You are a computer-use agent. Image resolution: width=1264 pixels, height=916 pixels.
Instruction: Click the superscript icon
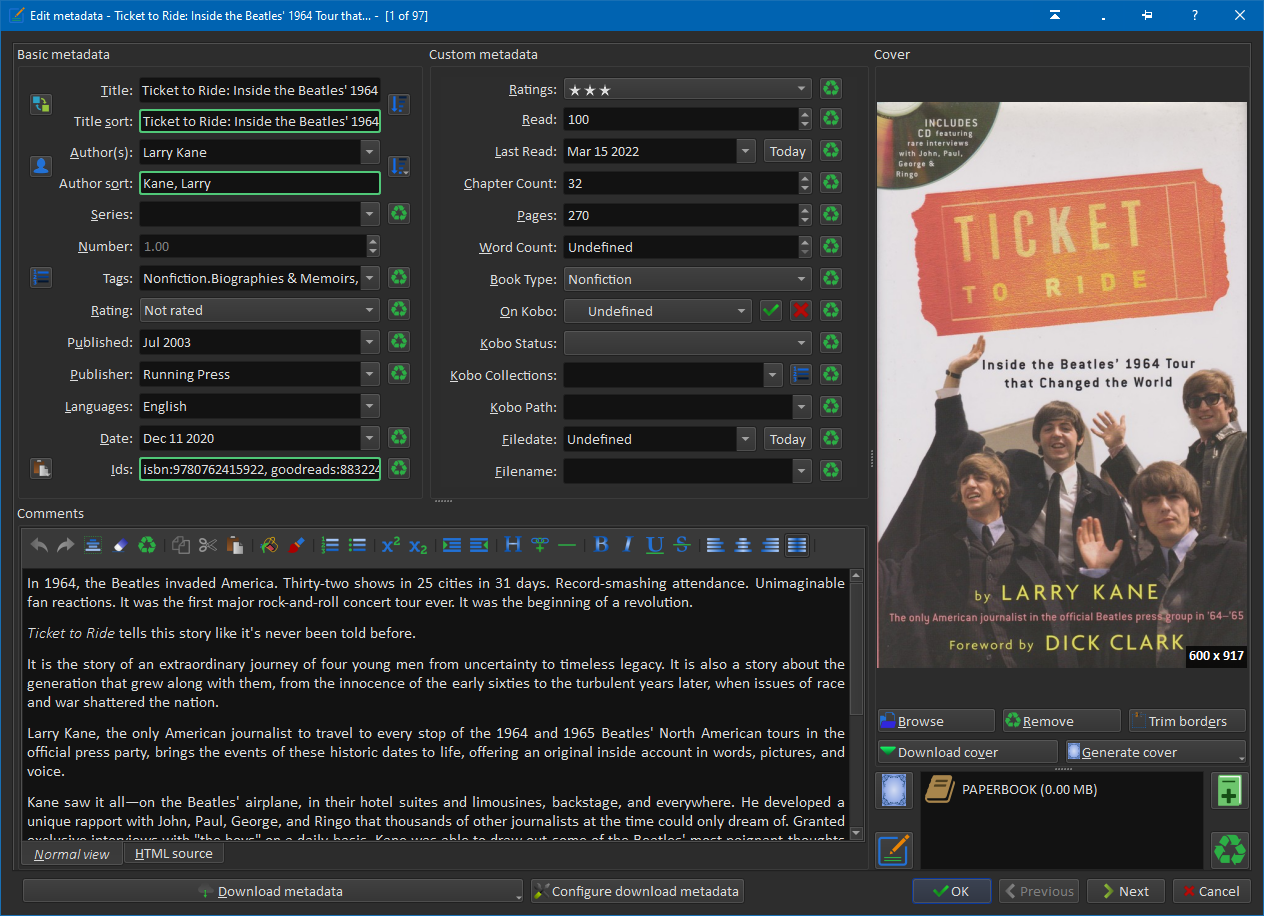391,545
